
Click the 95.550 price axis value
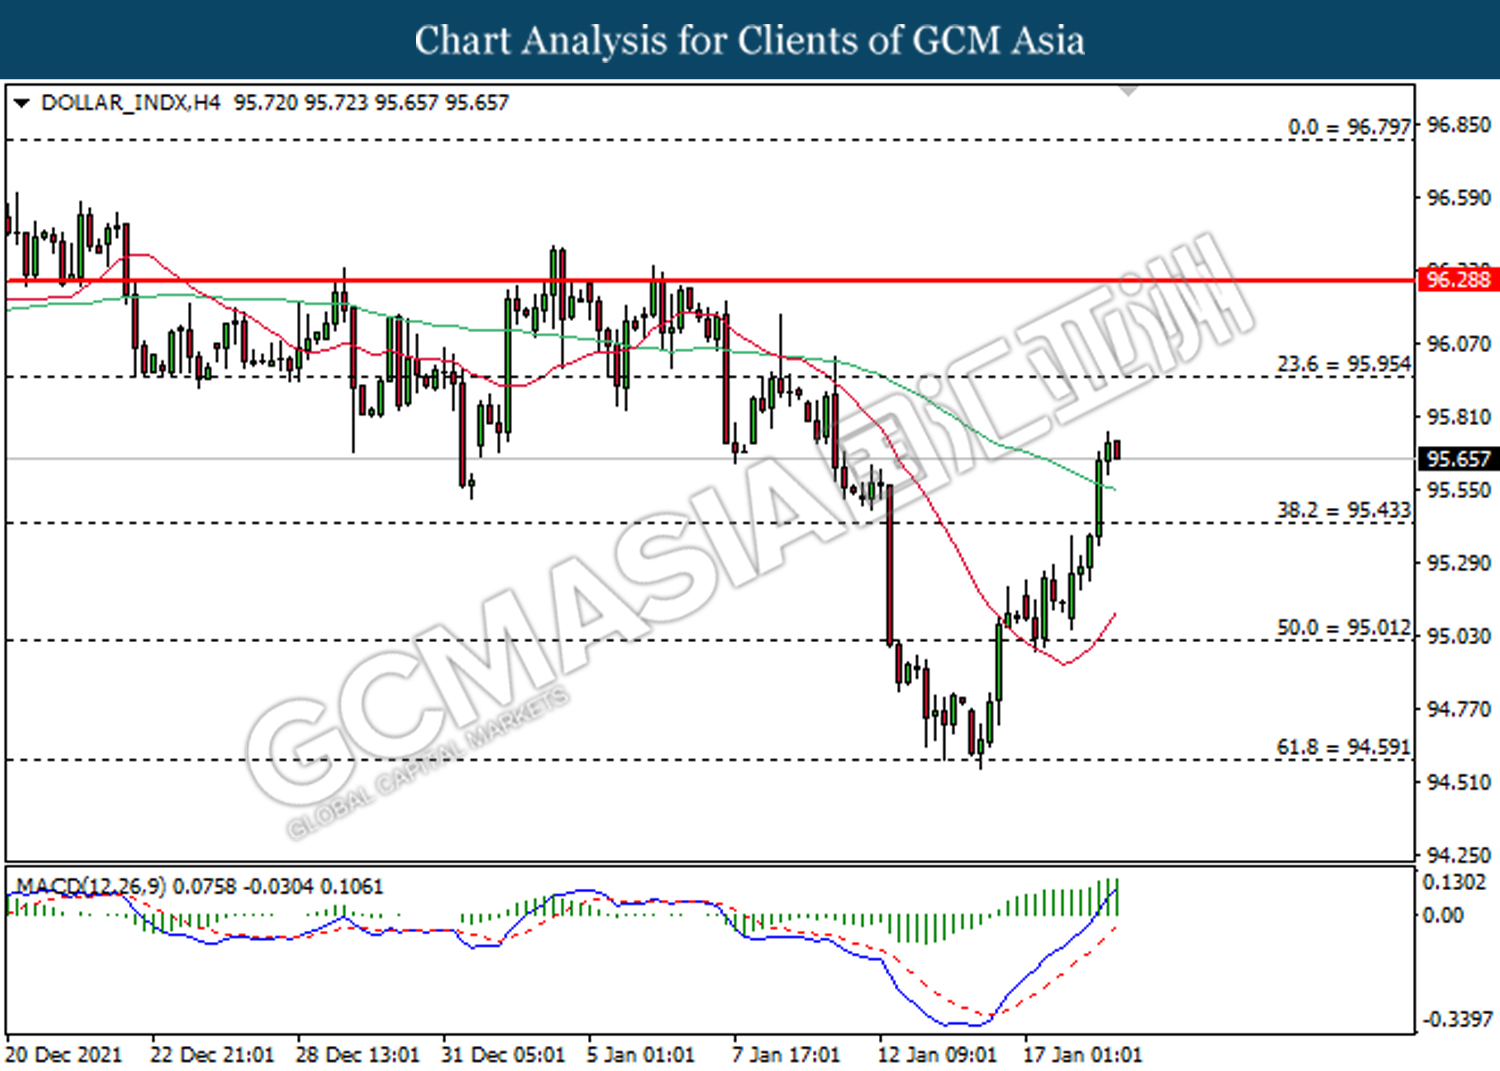tap(1458, 490)
